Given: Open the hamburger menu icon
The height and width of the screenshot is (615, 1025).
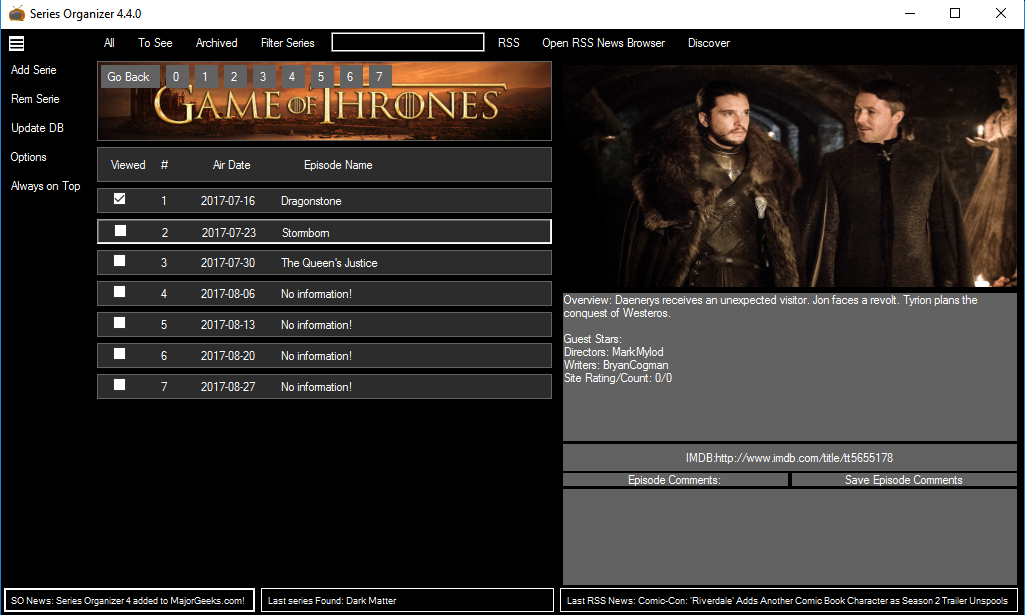Looking at the screenshot, I should click(16, 43).
